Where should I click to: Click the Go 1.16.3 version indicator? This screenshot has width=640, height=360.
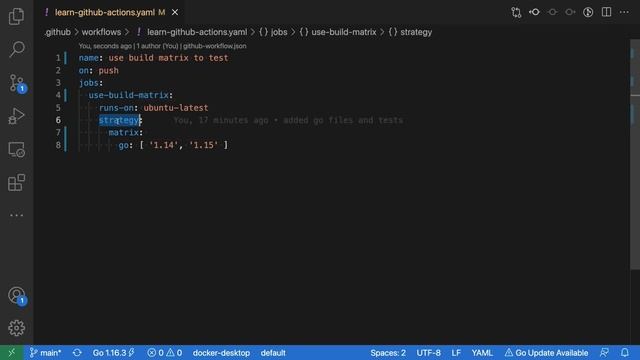pyautogui.click(x=113, y=353)
